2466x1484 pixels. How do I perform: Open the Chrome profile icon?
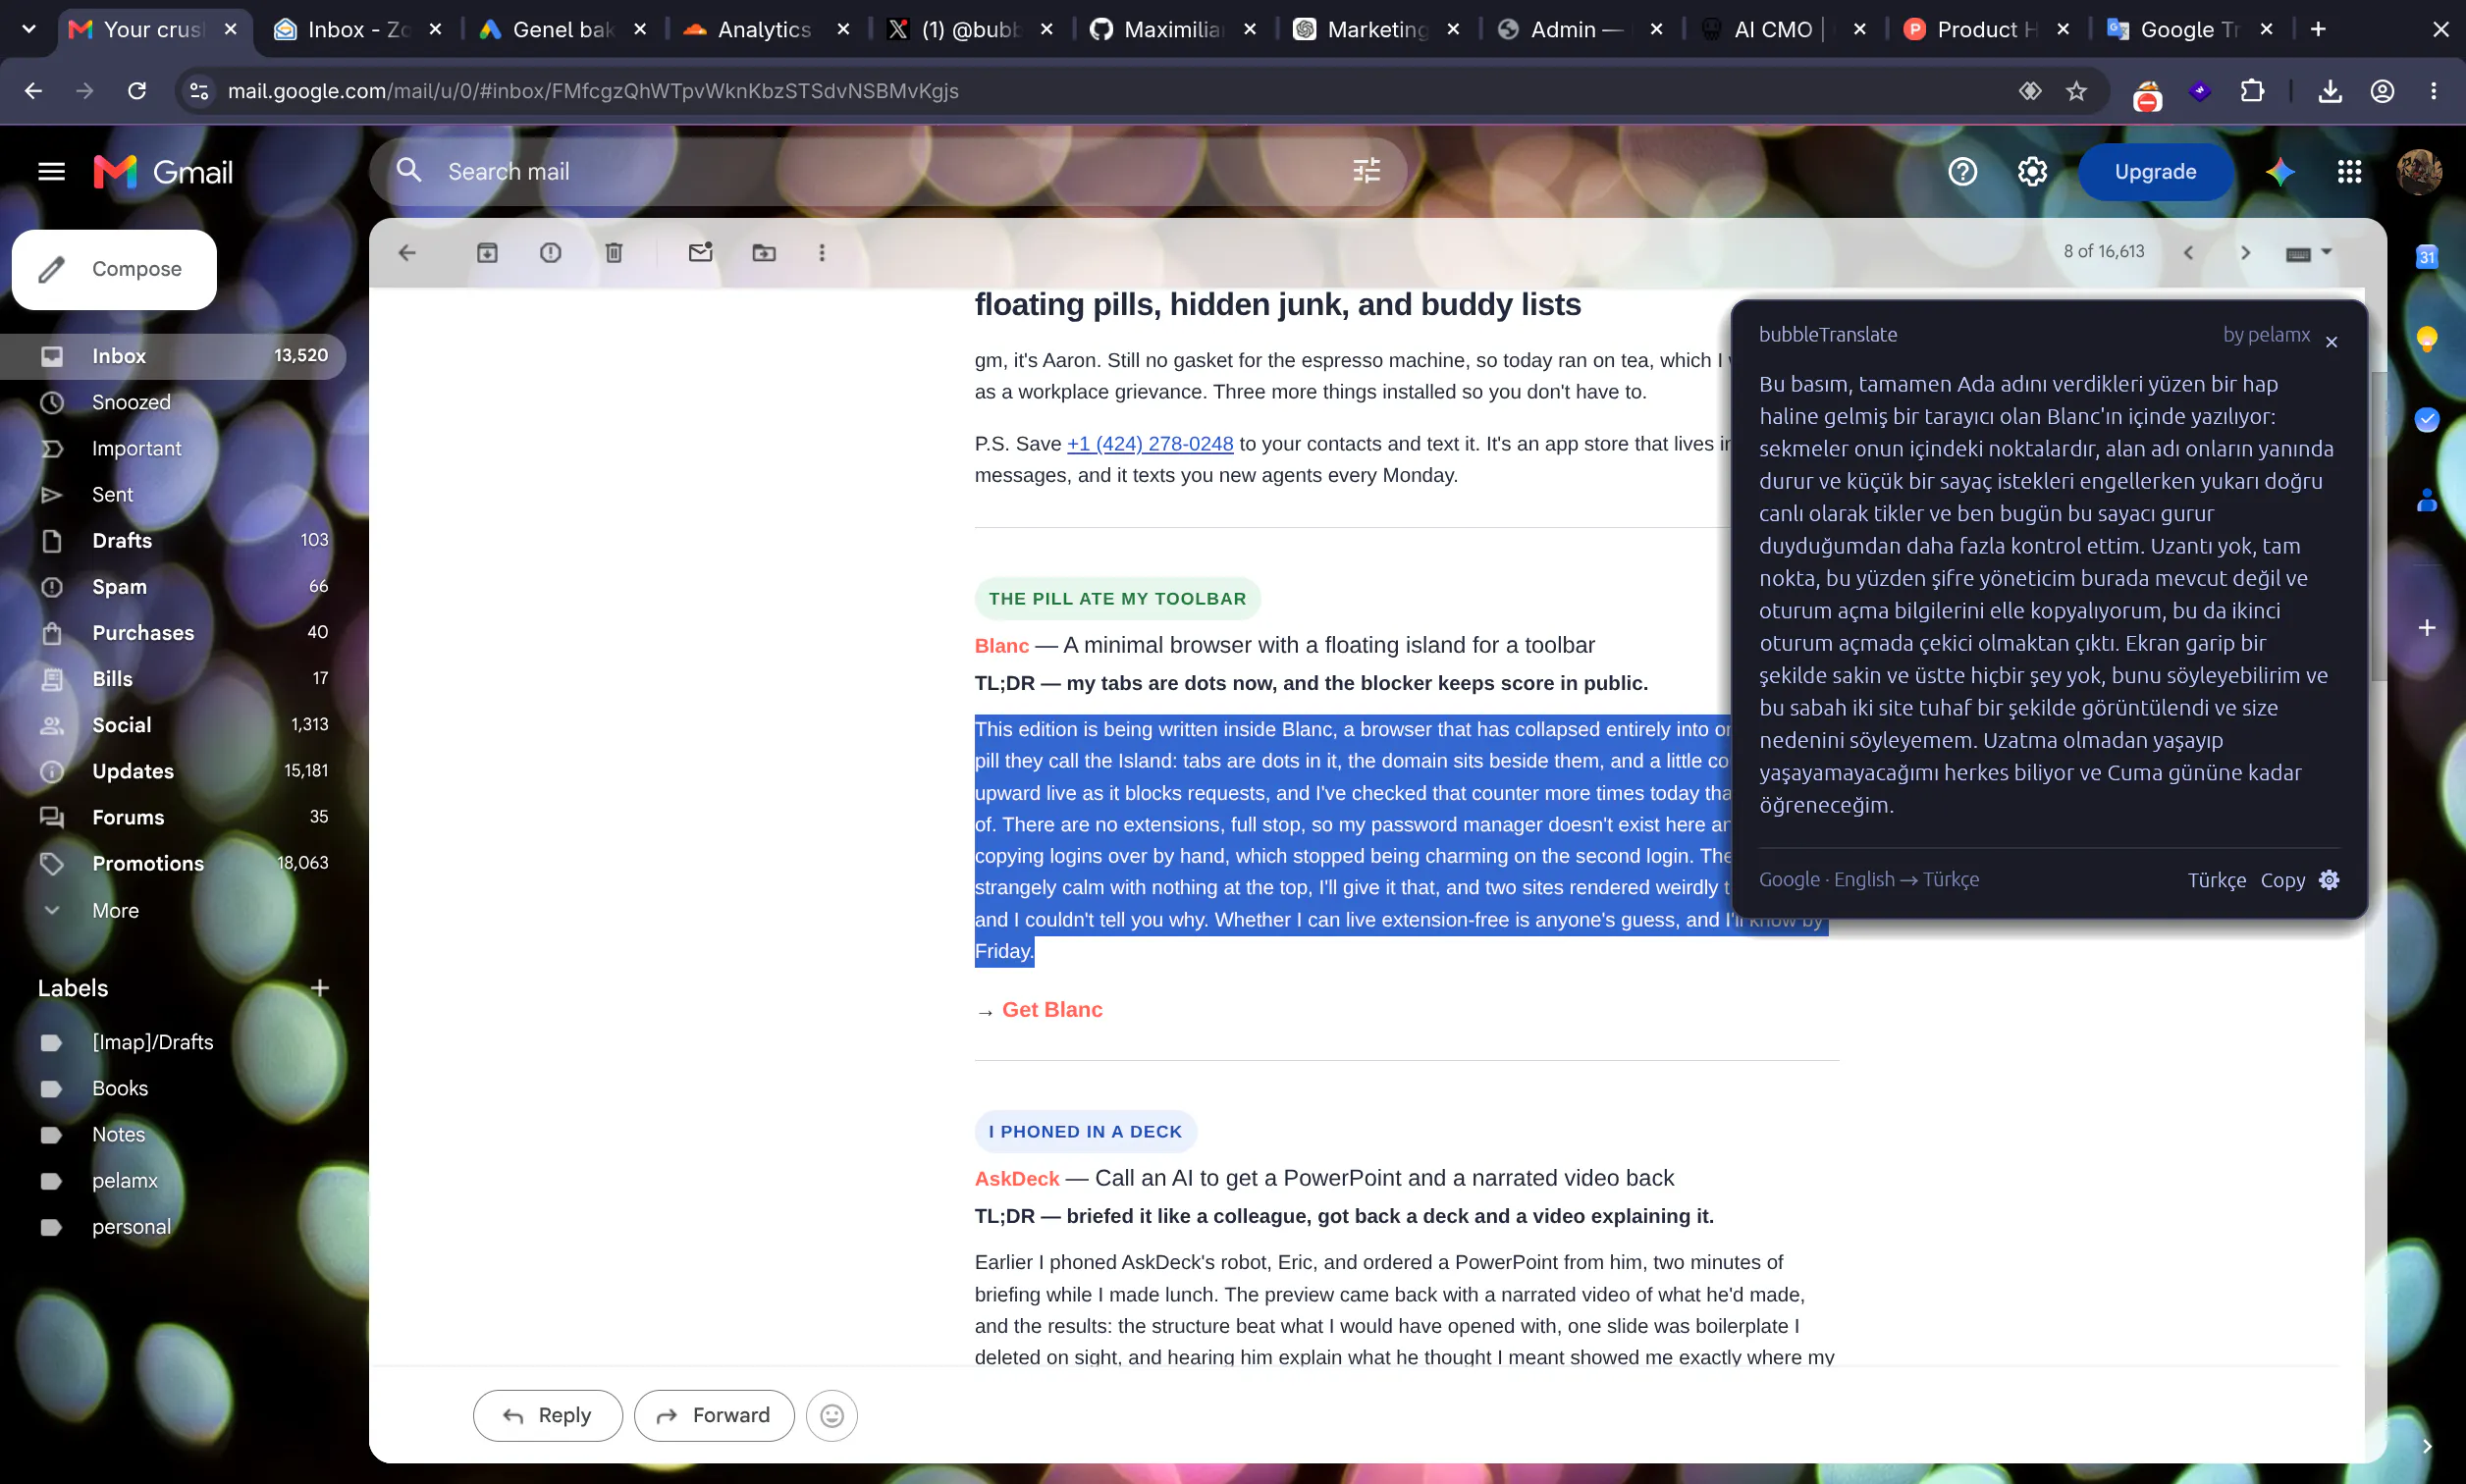pyautogui.click(x=2382, y=91)
